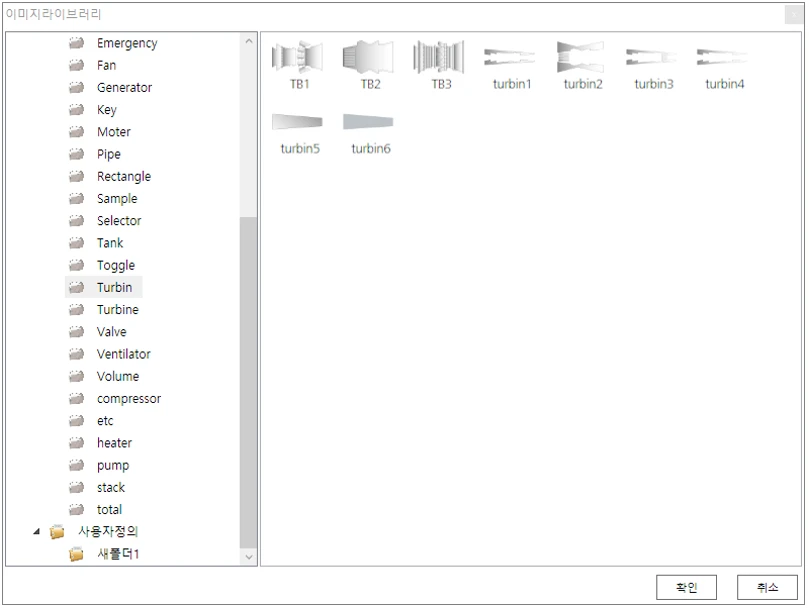Click the tree scrollbar down arrow

249,557
